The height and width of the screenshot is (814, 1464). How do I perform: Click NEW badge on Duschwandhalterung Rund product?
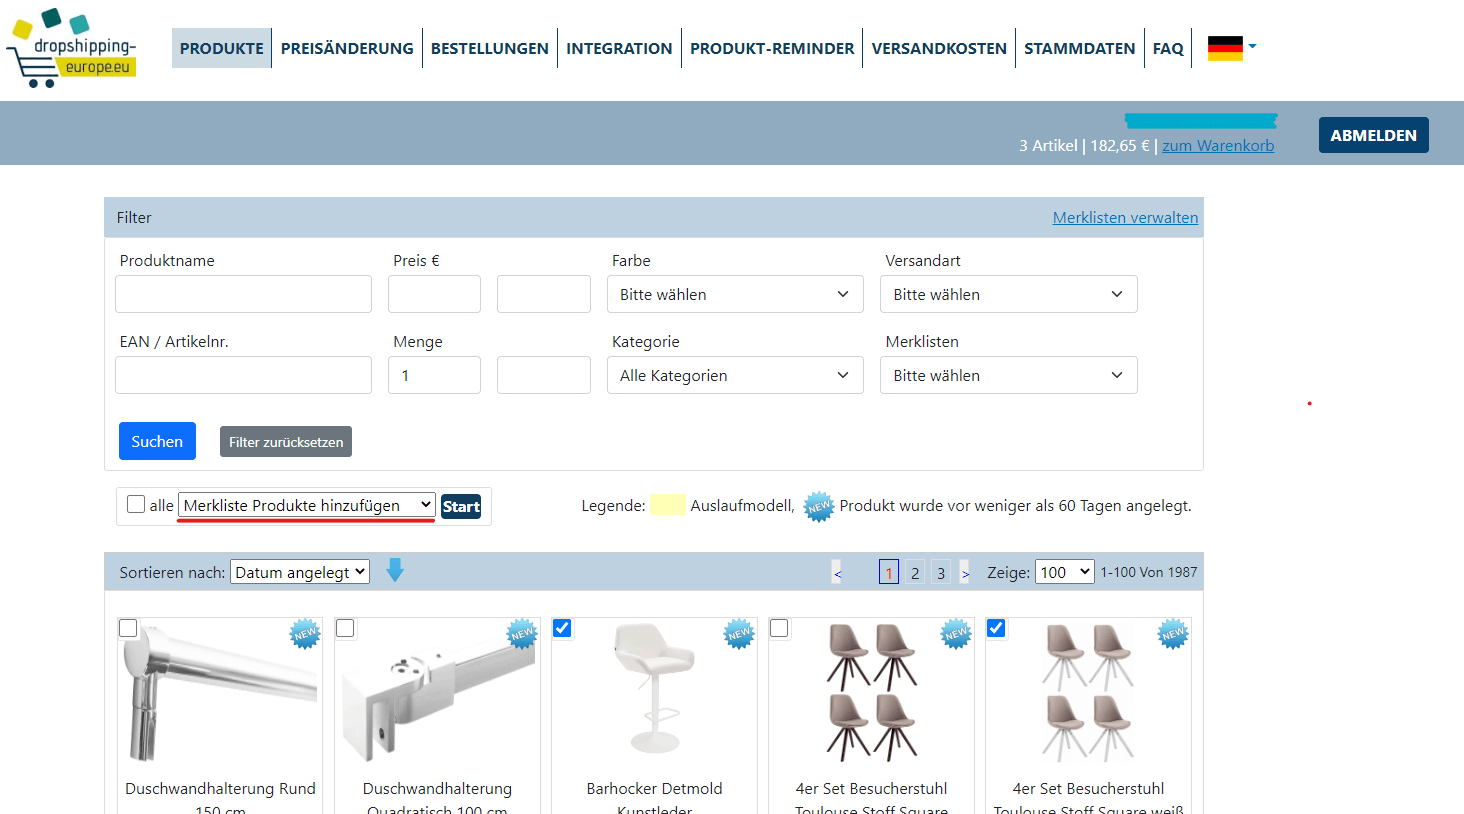click(305, 634)
